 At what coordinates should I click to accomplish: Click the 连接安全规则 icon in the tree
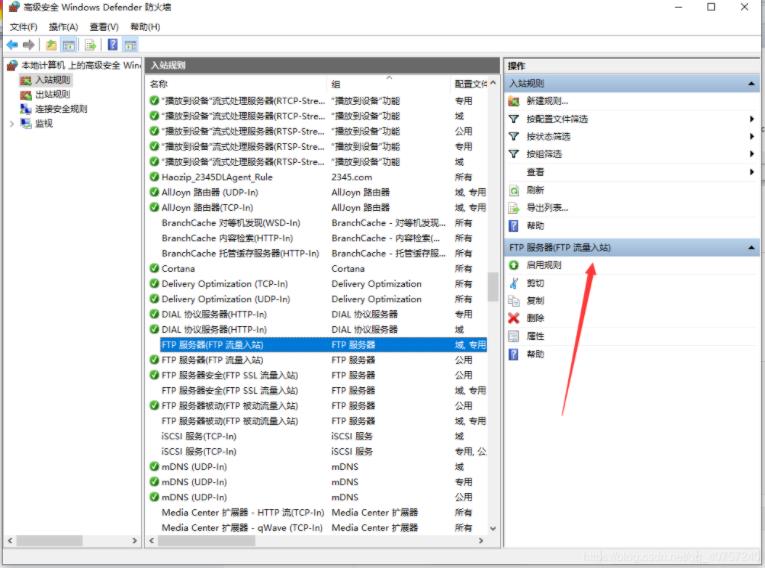(x=26, y=109)
